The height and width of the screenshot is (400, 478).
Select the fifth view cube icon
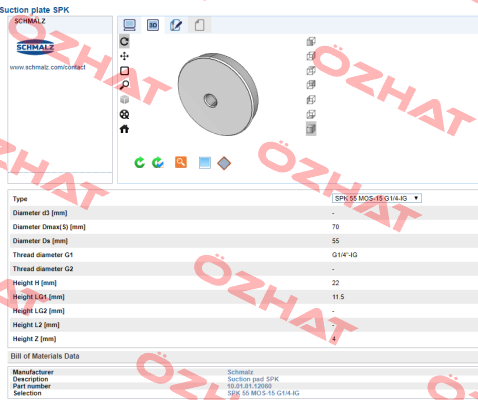point(311,99)
